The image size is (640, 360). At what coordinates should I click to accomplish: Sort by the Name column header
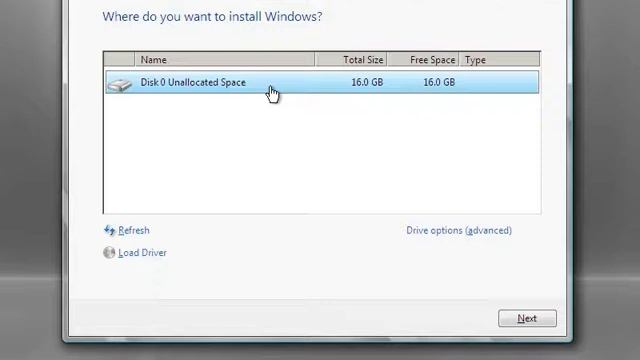(224, 60)
